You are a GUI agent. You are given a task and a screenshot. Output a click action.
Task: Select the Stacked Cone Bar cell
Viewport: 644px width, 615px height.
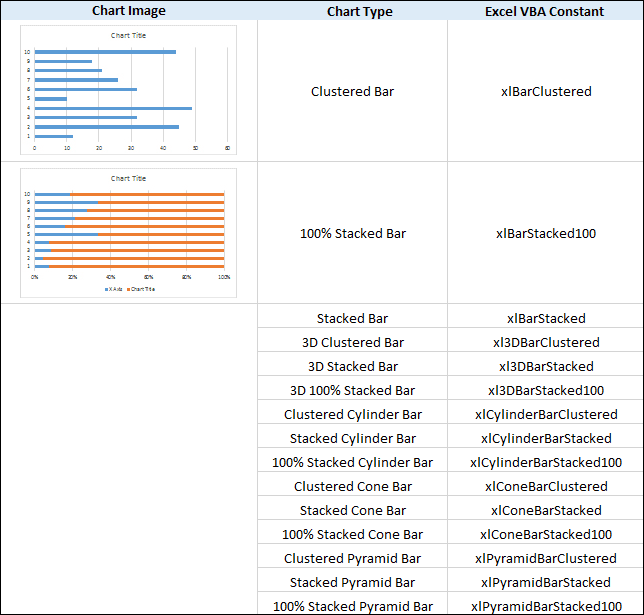tap(352, 510)
